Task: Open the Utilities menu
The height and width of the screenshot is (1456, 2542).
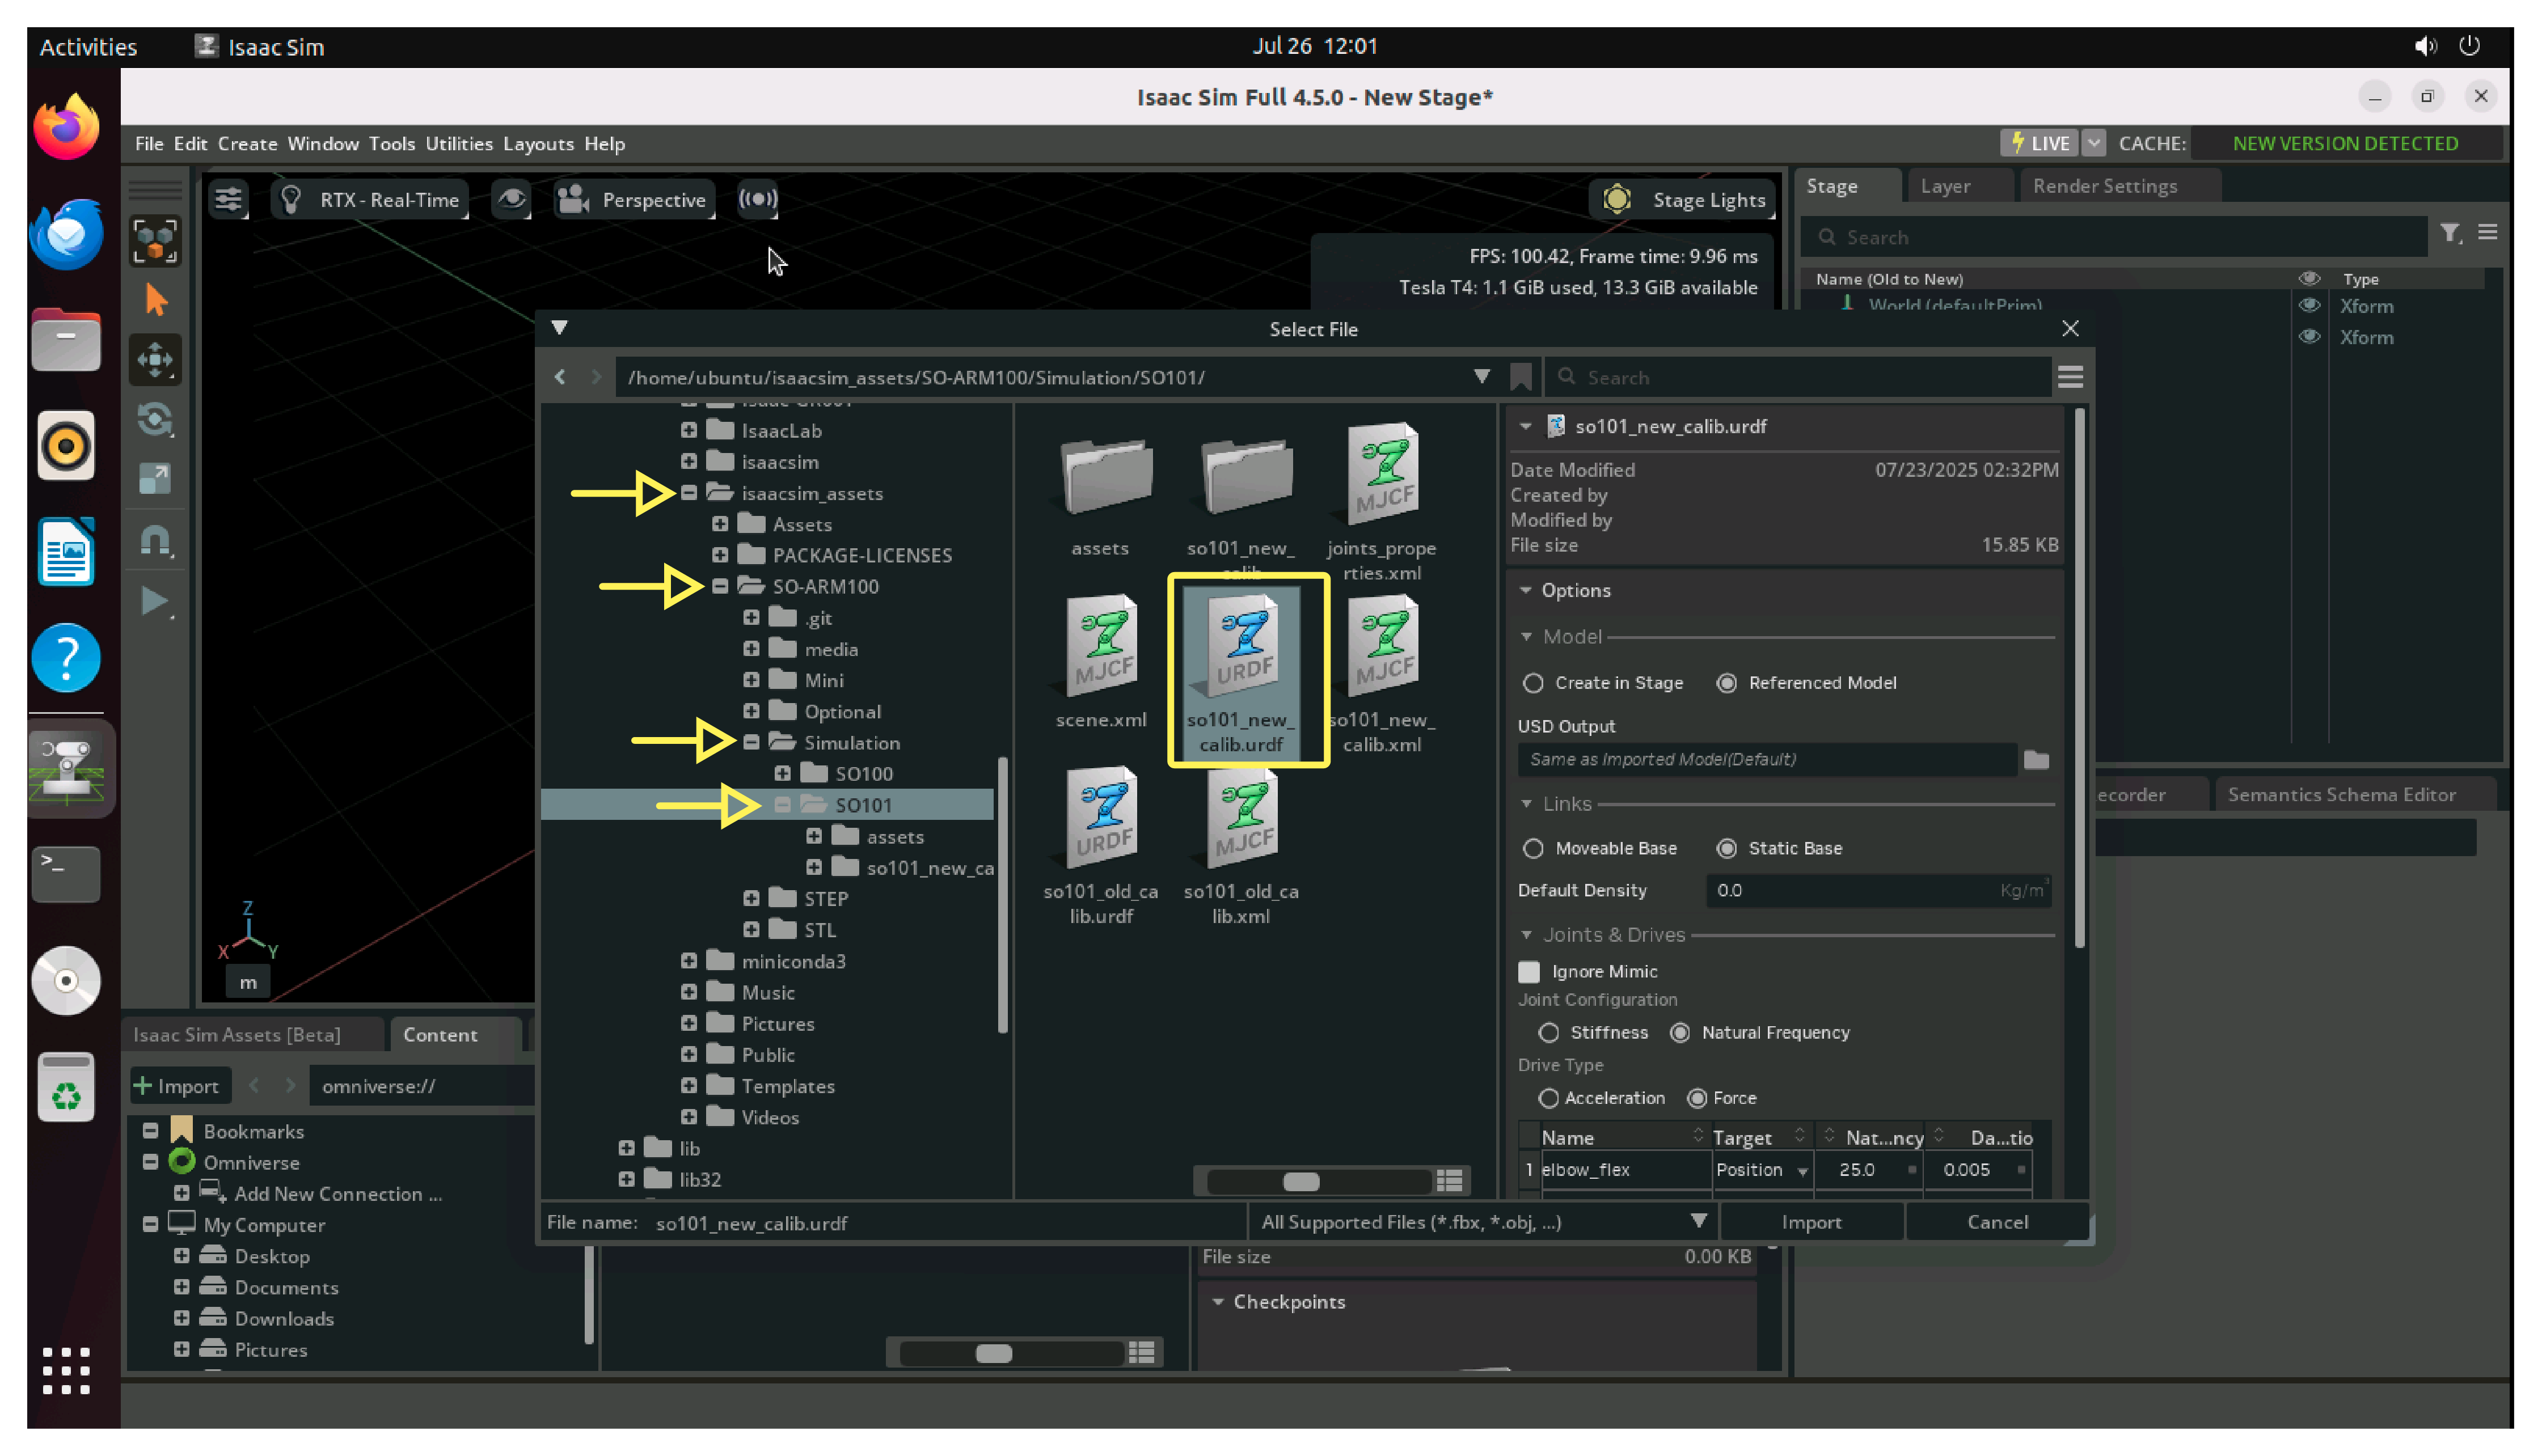Action: click(x=458, y=143)
